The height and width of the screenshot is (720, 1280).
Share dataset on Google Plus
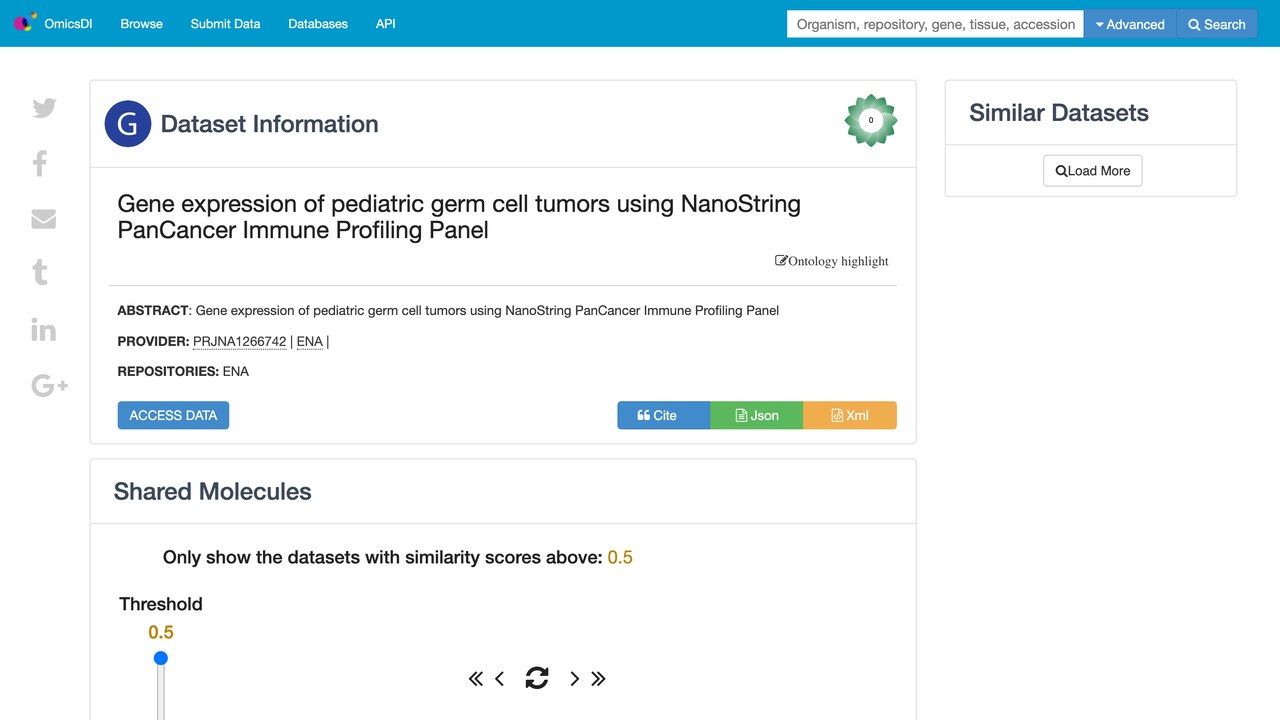(49, 385)
